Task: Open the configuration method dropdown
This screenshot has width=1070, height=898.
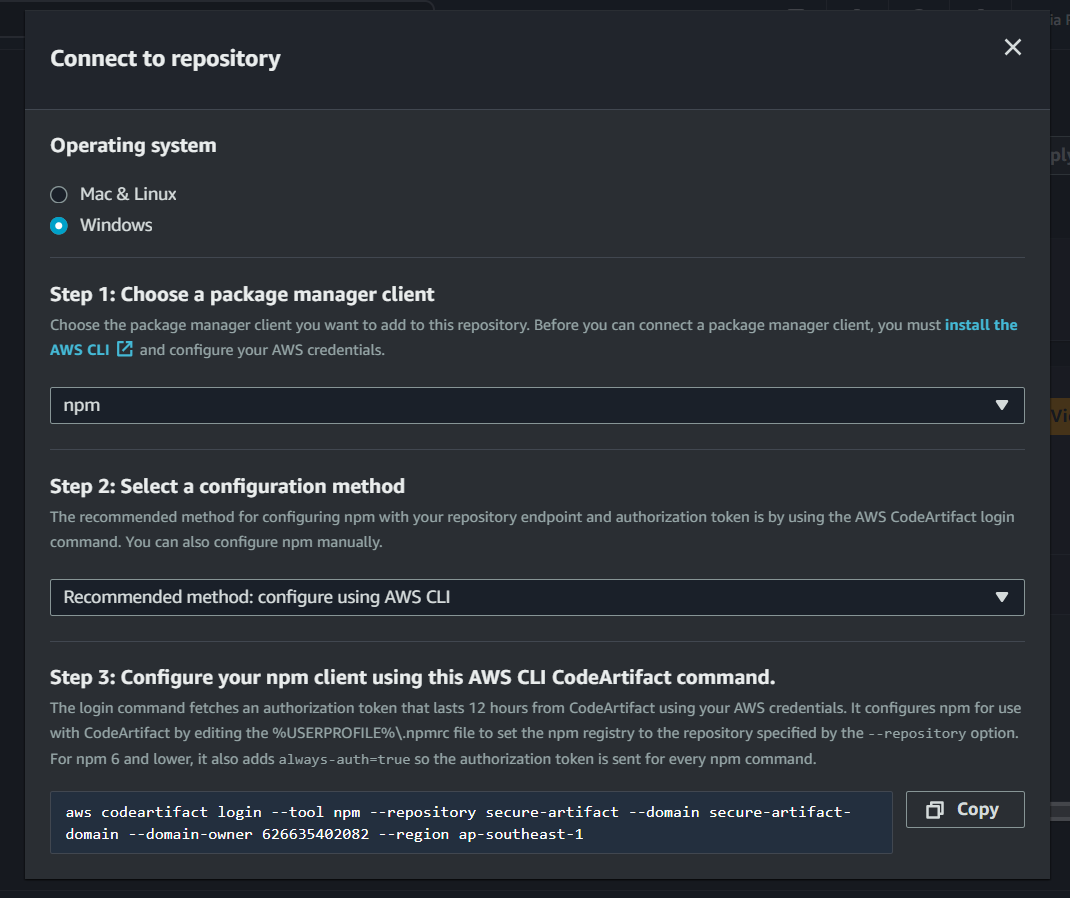Action: pos(537,597)
